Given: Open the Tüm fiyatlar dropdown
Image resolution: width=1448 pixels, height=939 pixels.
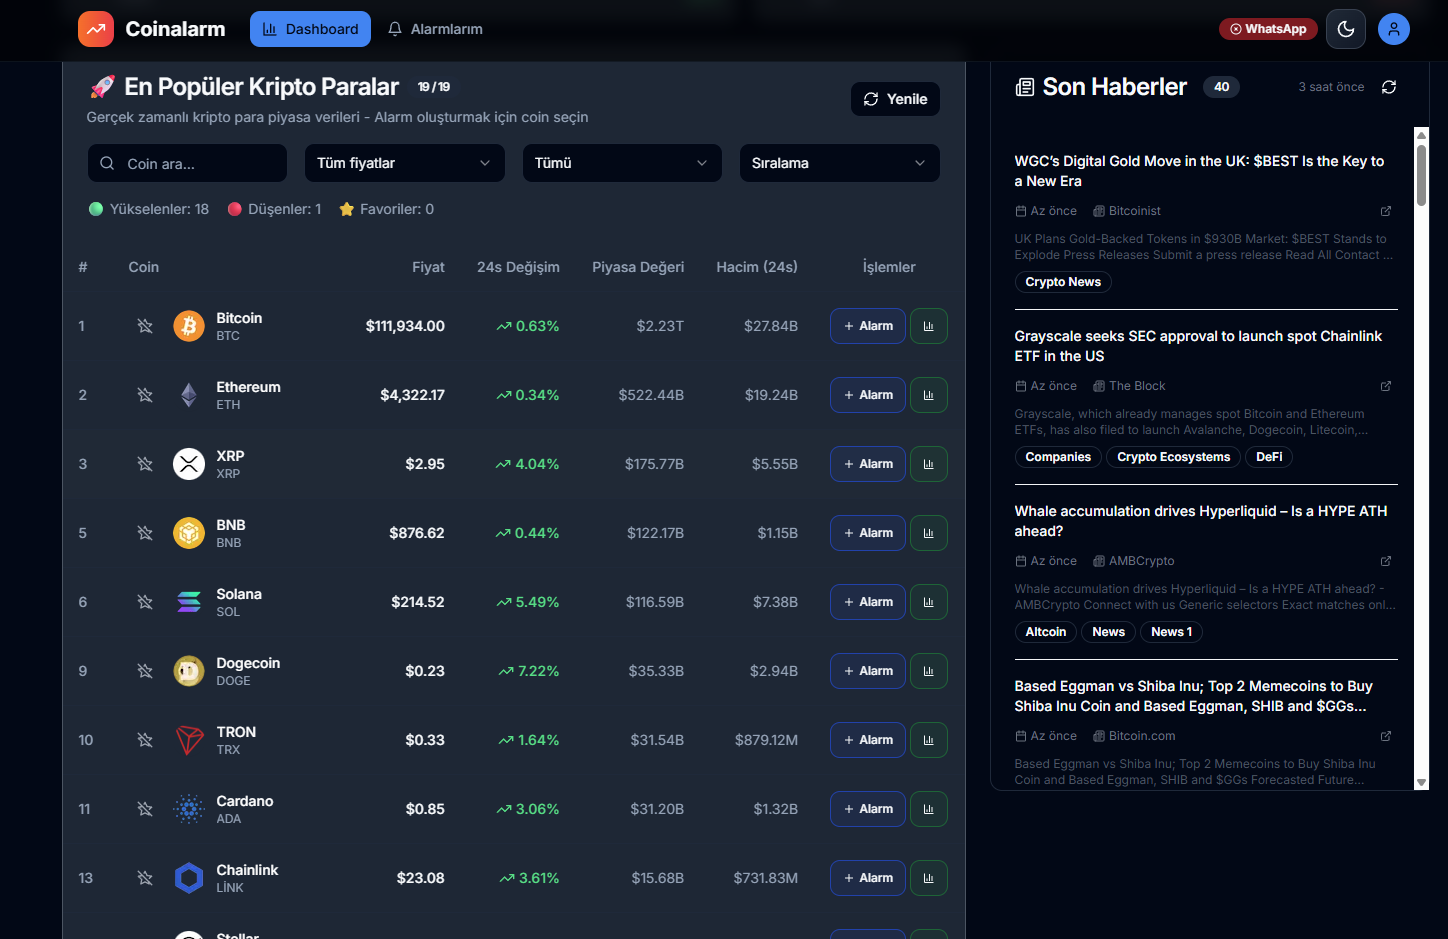Looking at the screenshot, I should point(404,163).
